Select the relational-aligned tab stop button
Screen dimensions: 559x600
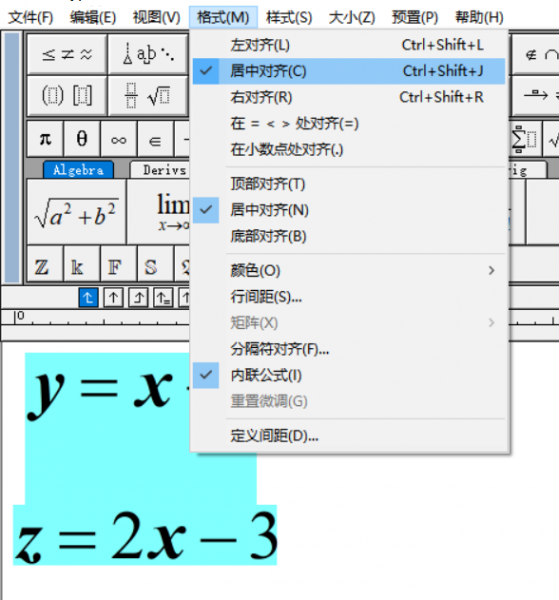163,297
